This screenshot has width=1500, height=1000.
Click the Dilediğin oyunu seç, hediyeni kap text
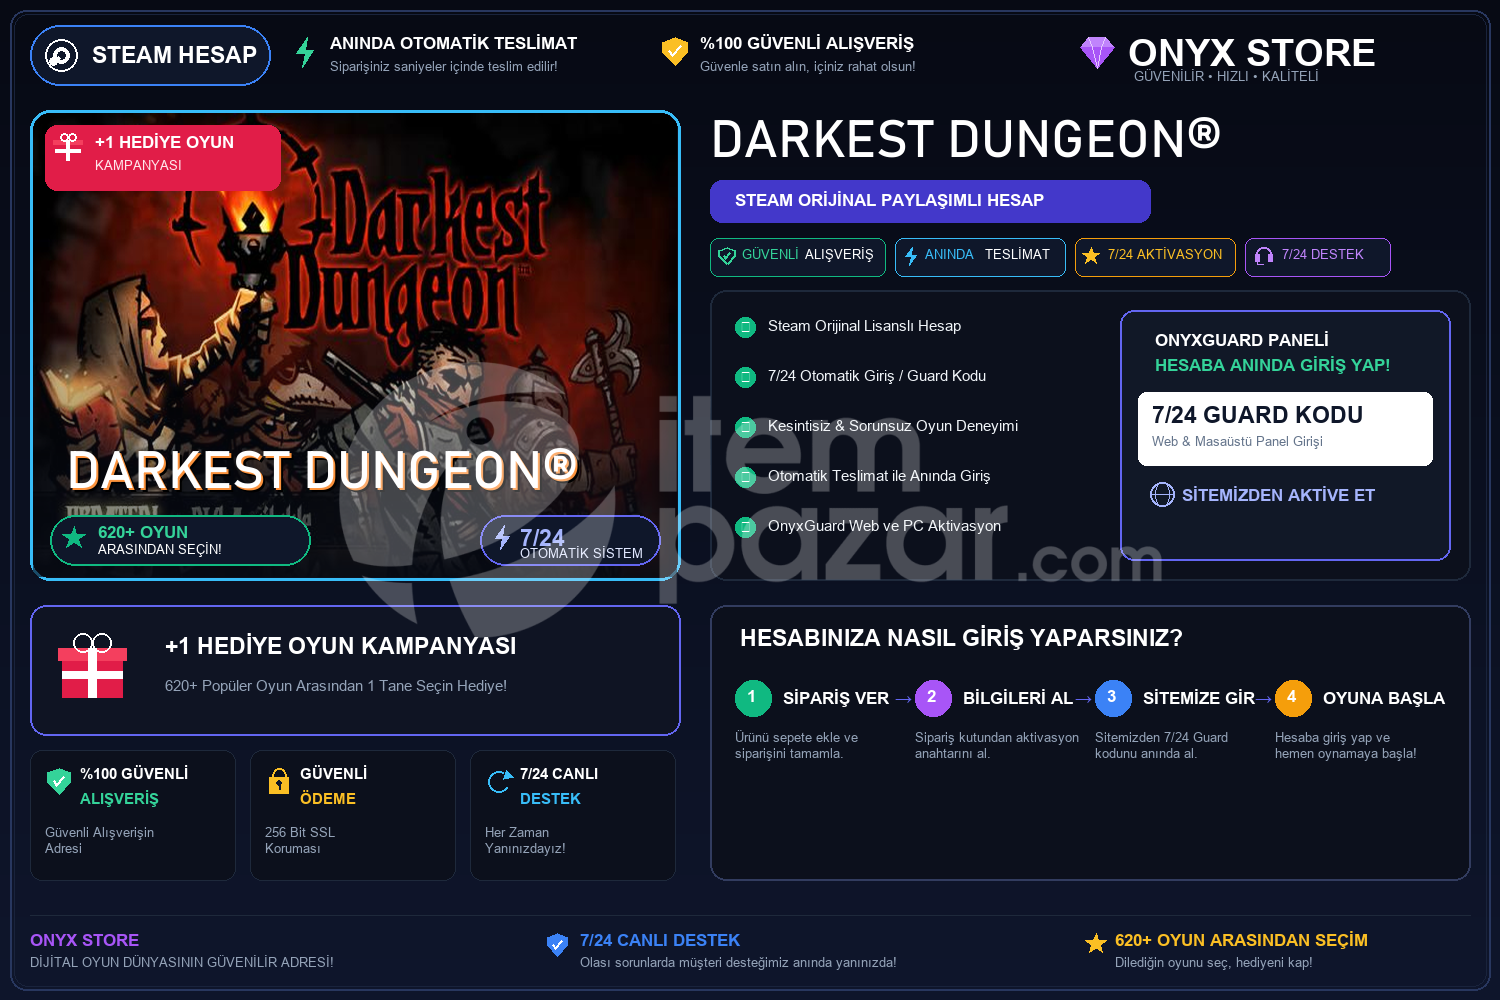pos(1213,962)
